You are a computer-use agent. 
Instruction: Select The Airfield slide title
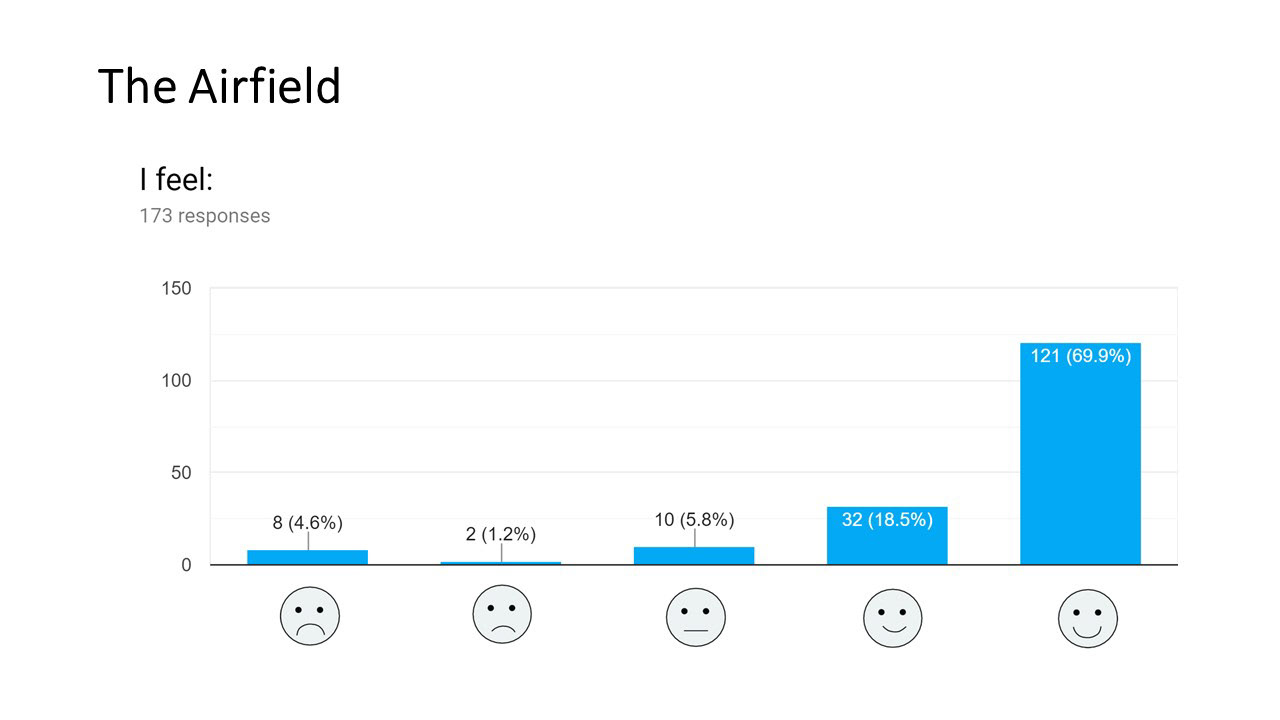(220, 86)
